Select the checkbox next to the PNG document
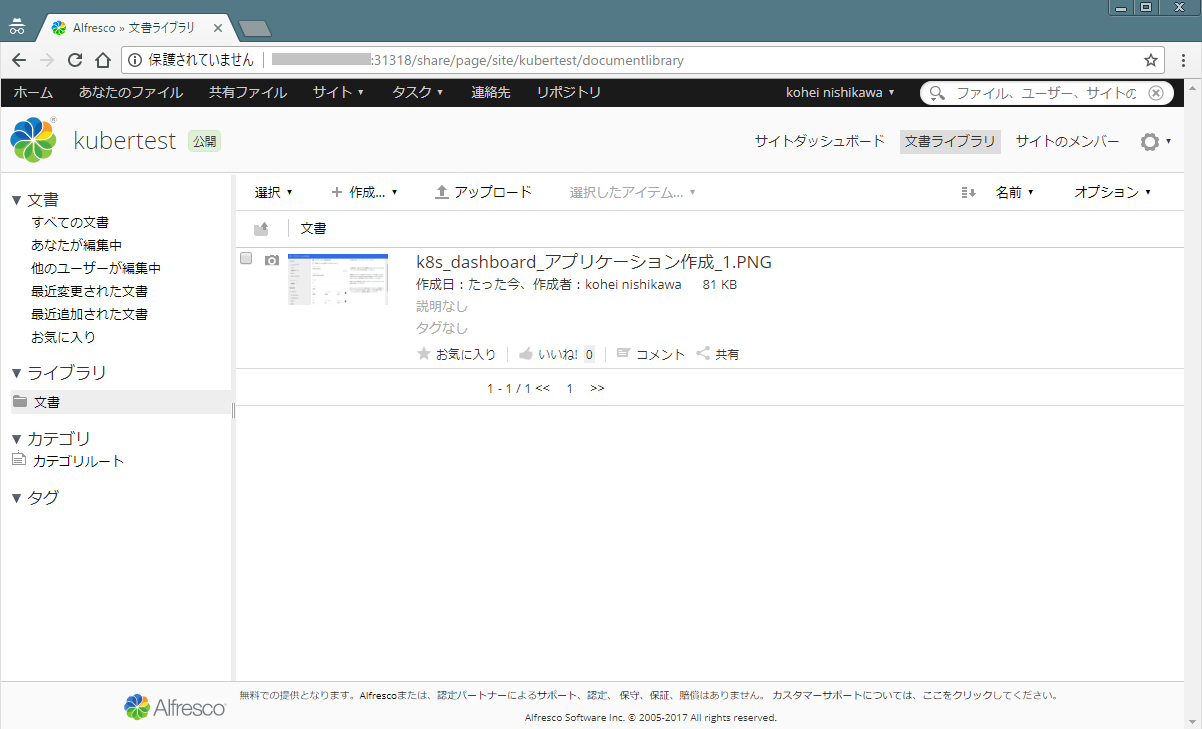1202x729 pixels. 246,257
